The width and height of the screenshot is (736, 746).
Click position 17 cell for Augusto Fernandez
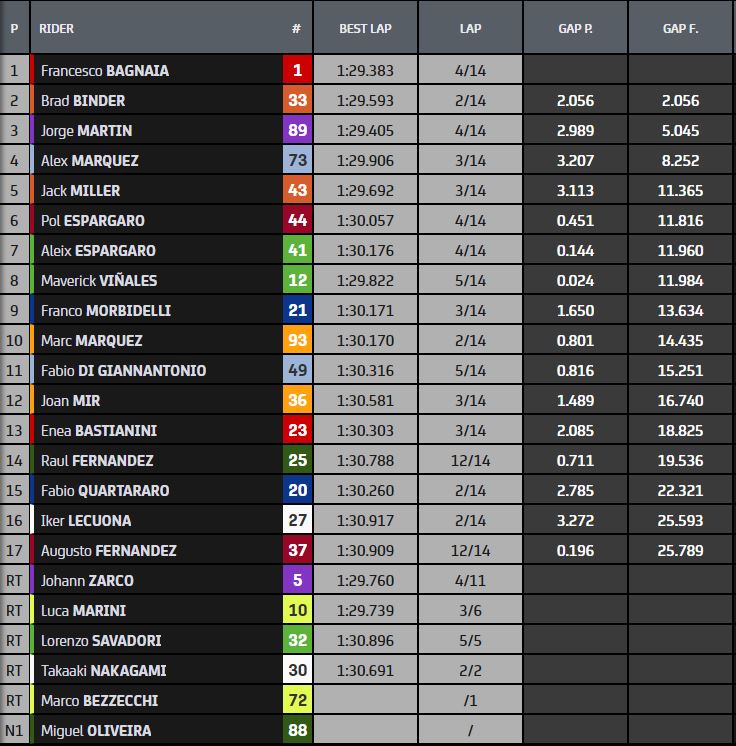pyautogui.click(x=14, y=550)
